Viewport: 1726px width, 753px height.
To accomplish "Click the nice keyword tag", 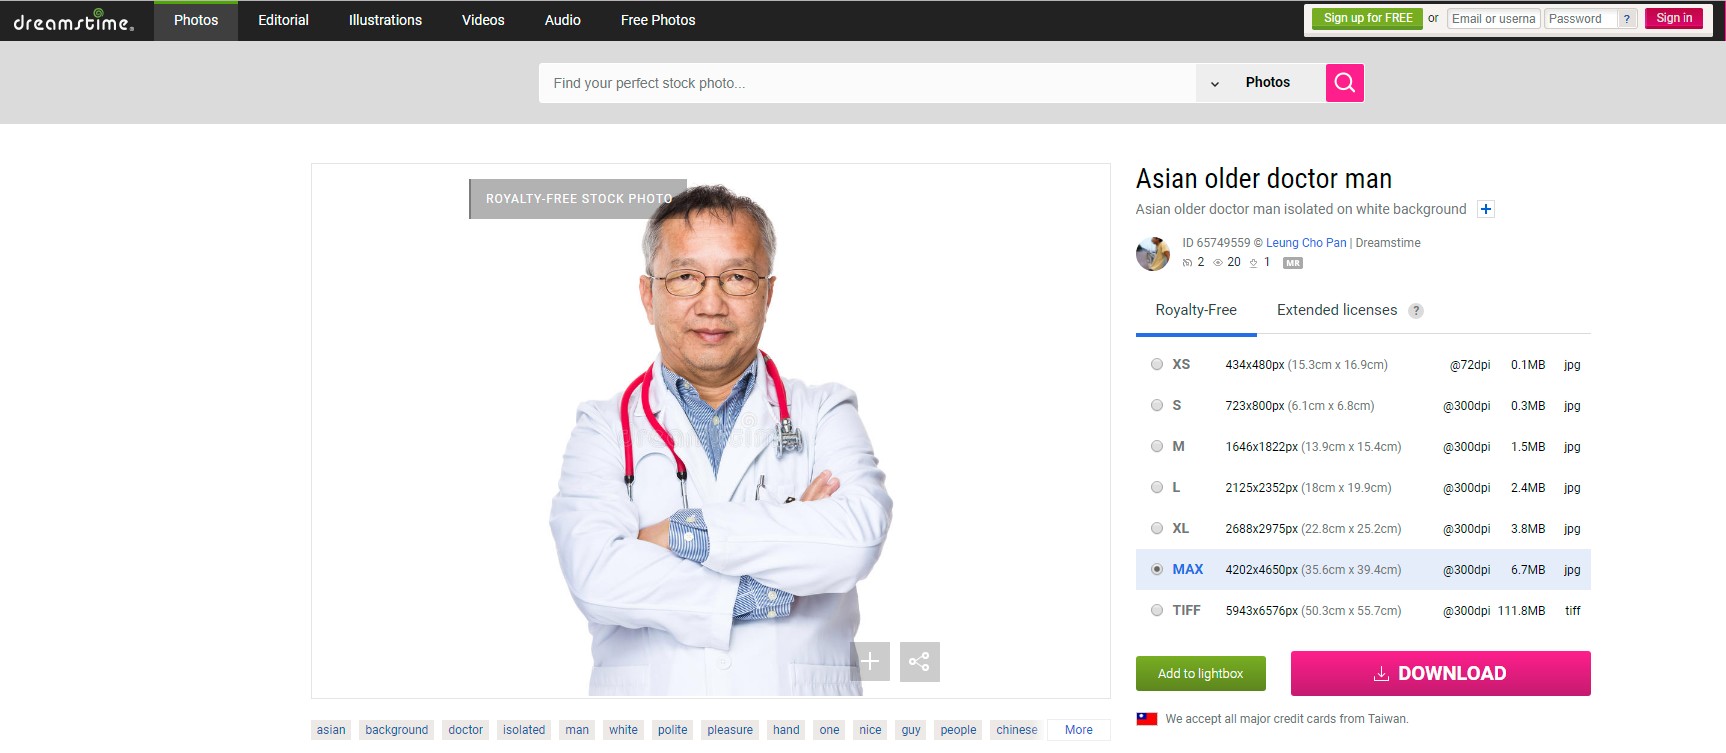I will pyautogui.click(x=870, y=730).
